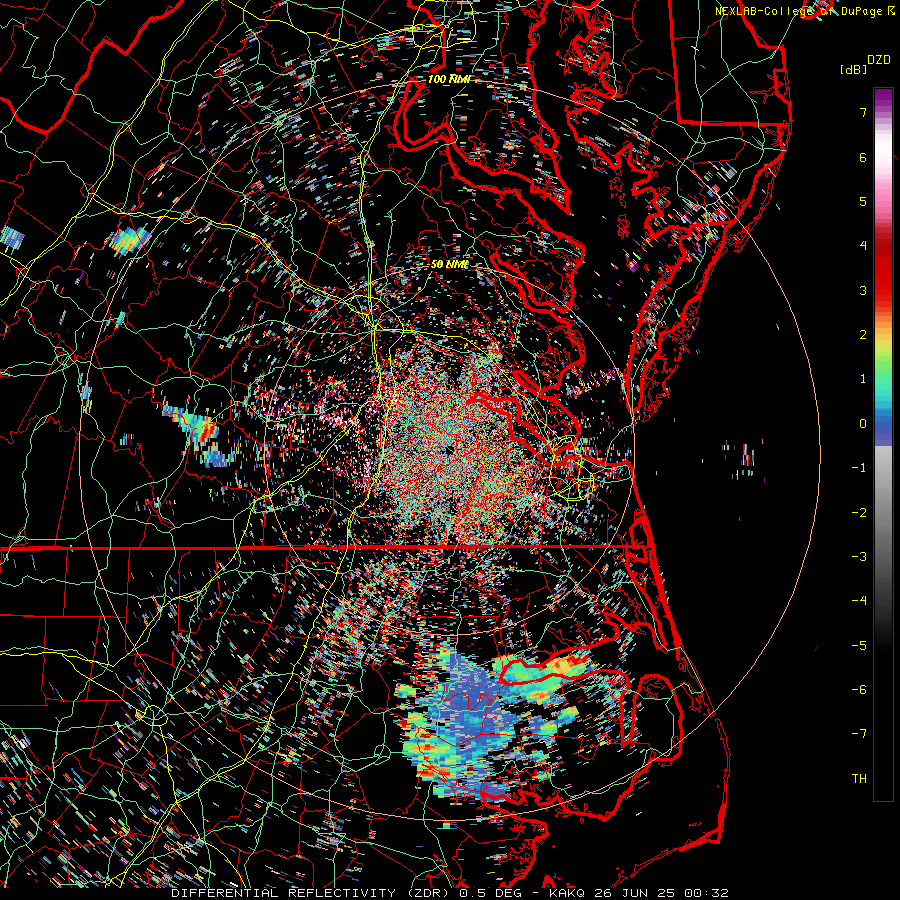Screen dimensions: 900x900
Task: Click the TH threshold label on legend
Action: (x=859, y=779)
